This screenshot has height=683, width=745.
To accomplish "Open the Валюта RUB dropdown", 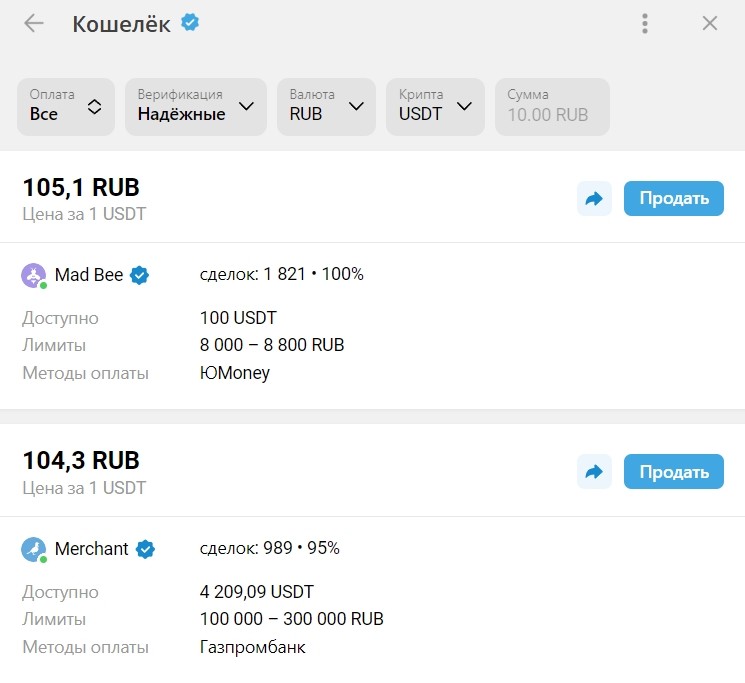I will point(327,106).
